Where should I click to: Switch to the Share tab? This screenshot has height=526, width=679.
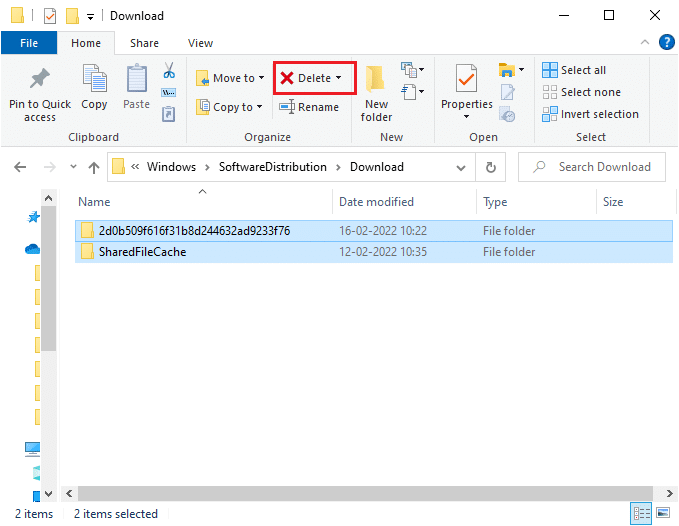click(x=144, y=43)
